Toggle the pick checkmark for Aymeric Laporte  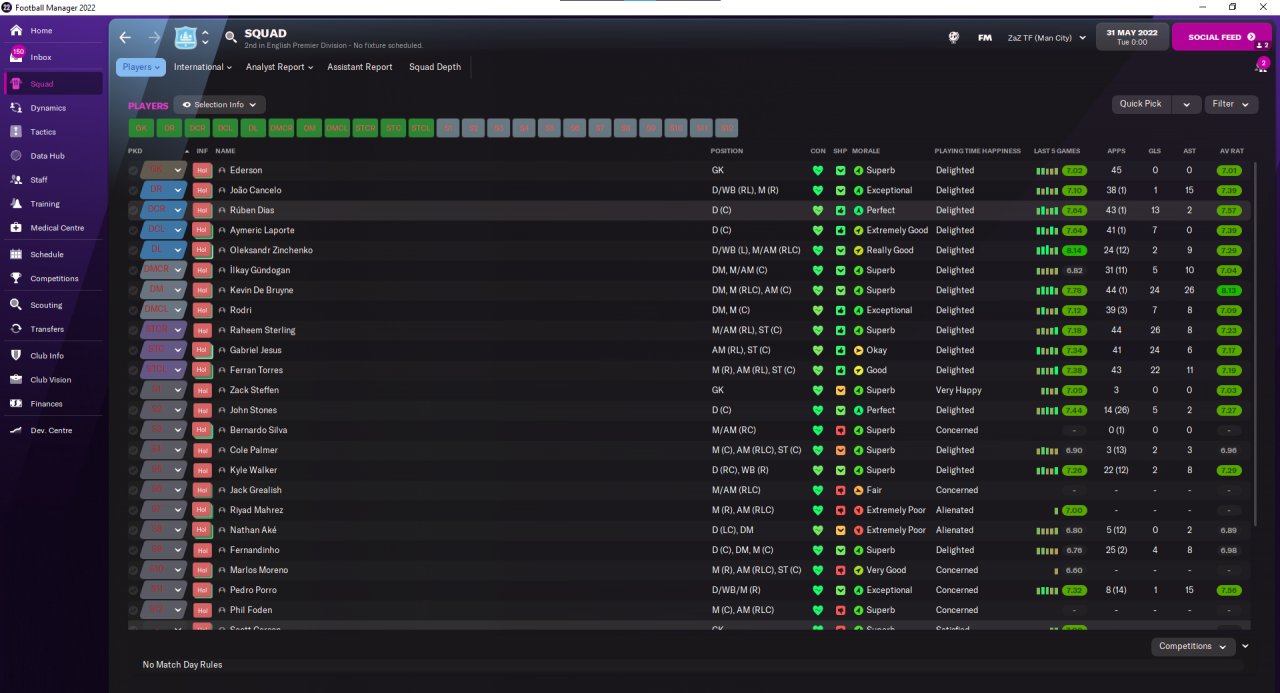click(134, 230)
